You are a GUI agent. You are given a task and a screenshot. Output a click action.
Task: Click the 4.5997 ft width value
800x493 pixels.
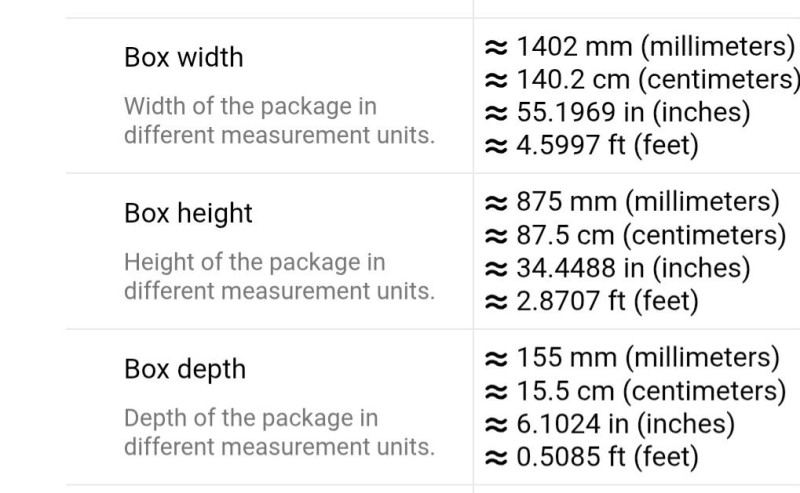(x=557, y=145)
